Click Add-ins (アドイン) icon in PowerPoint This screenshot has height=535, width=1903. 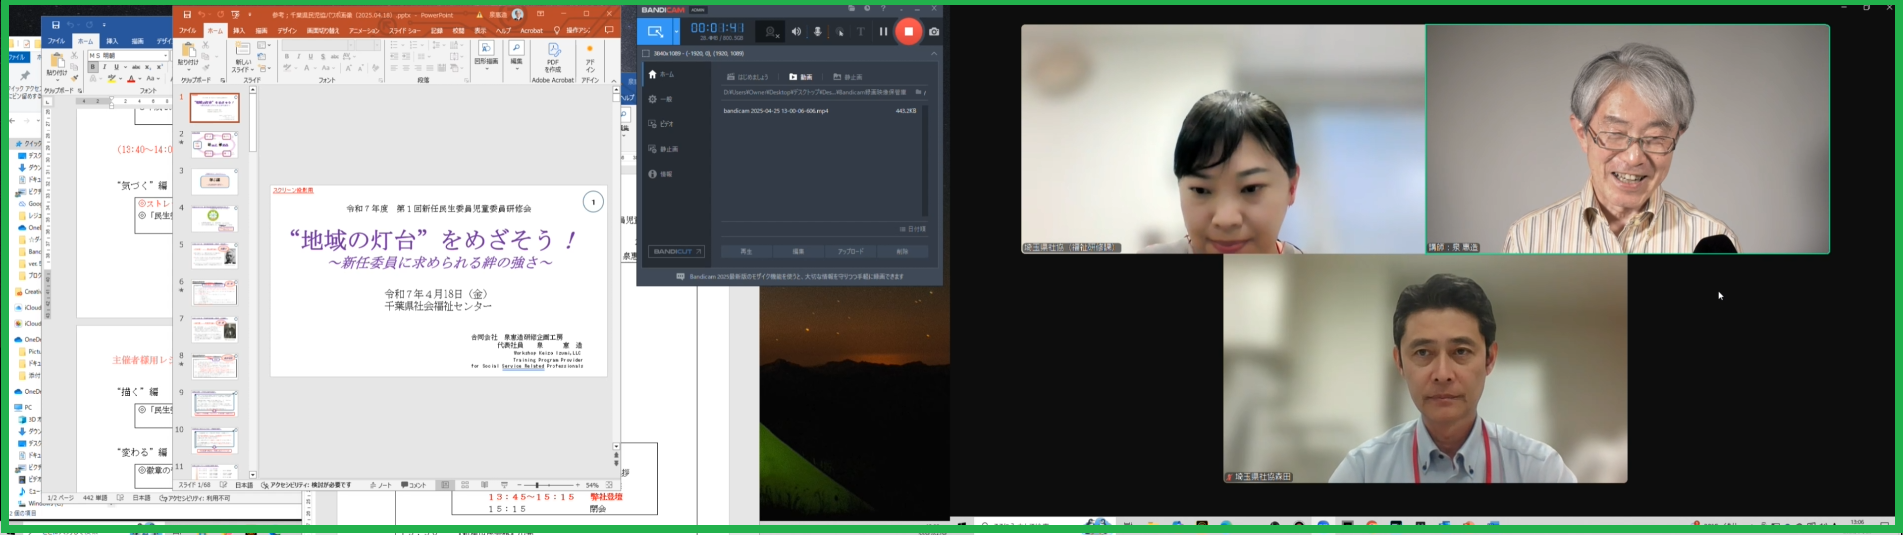click(590, 56)
